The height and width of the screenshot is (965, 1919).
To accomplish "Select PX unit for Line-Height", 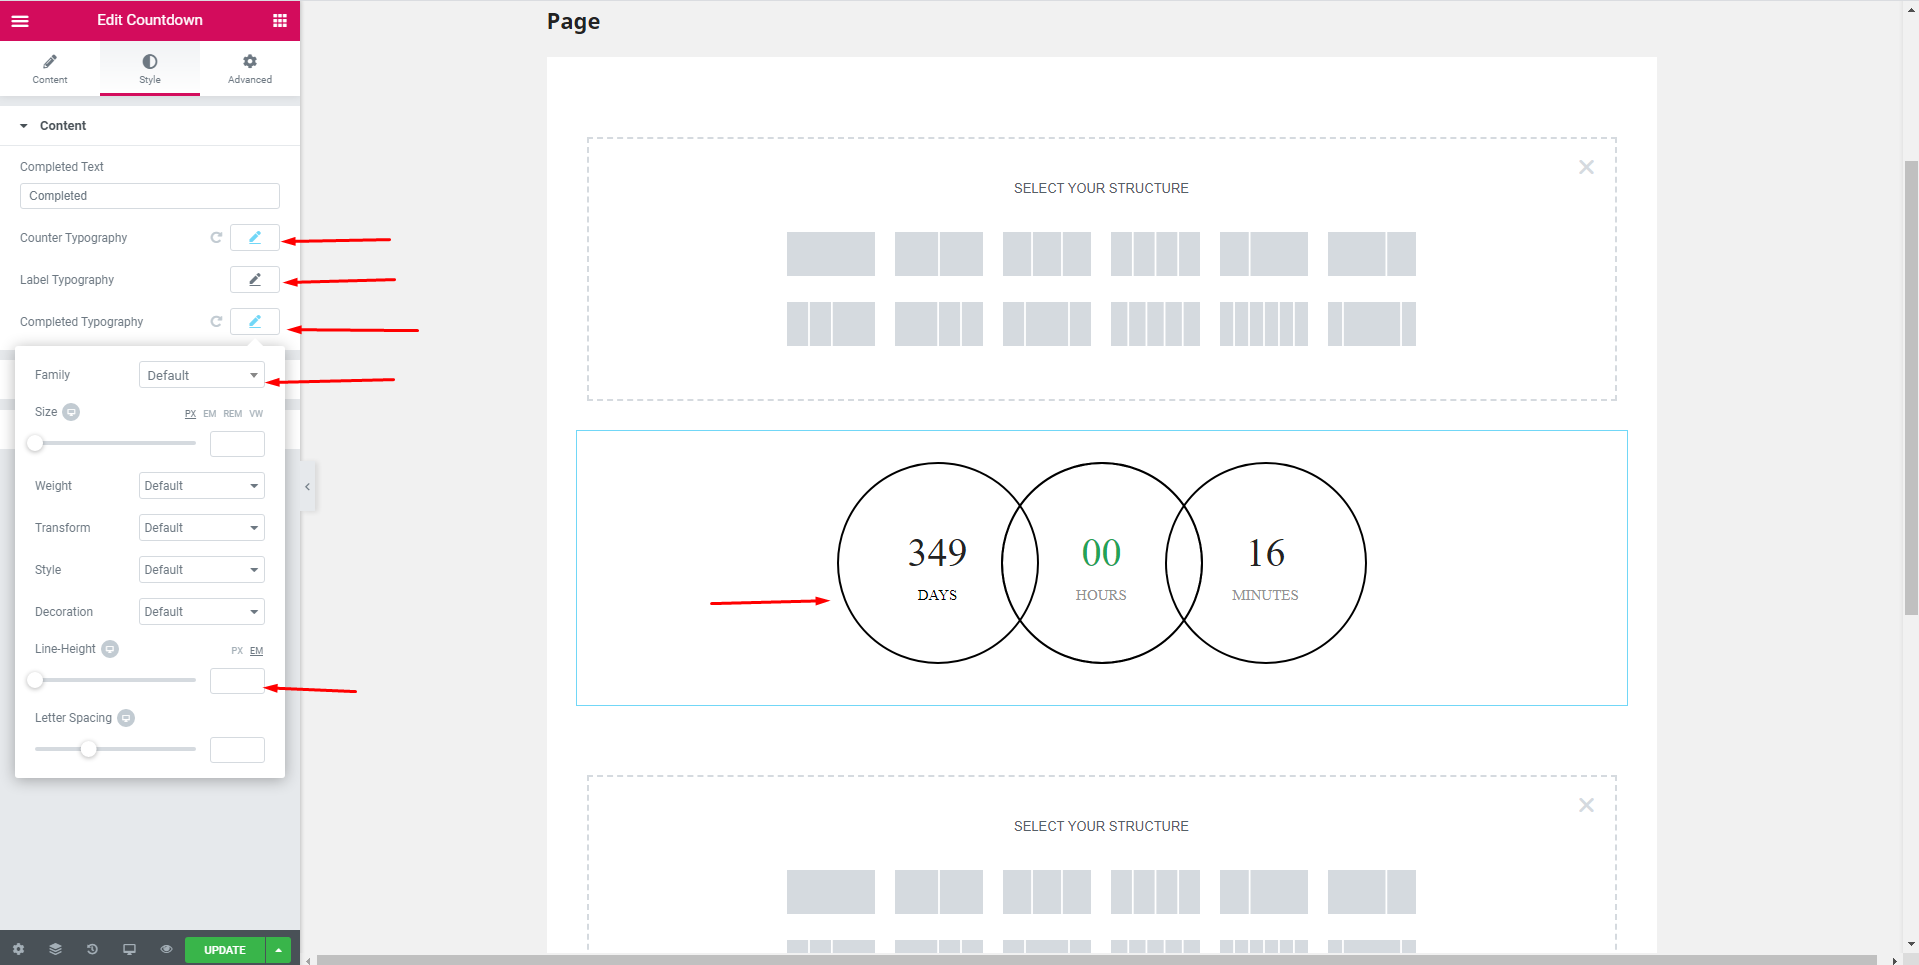I will point(237,651).
